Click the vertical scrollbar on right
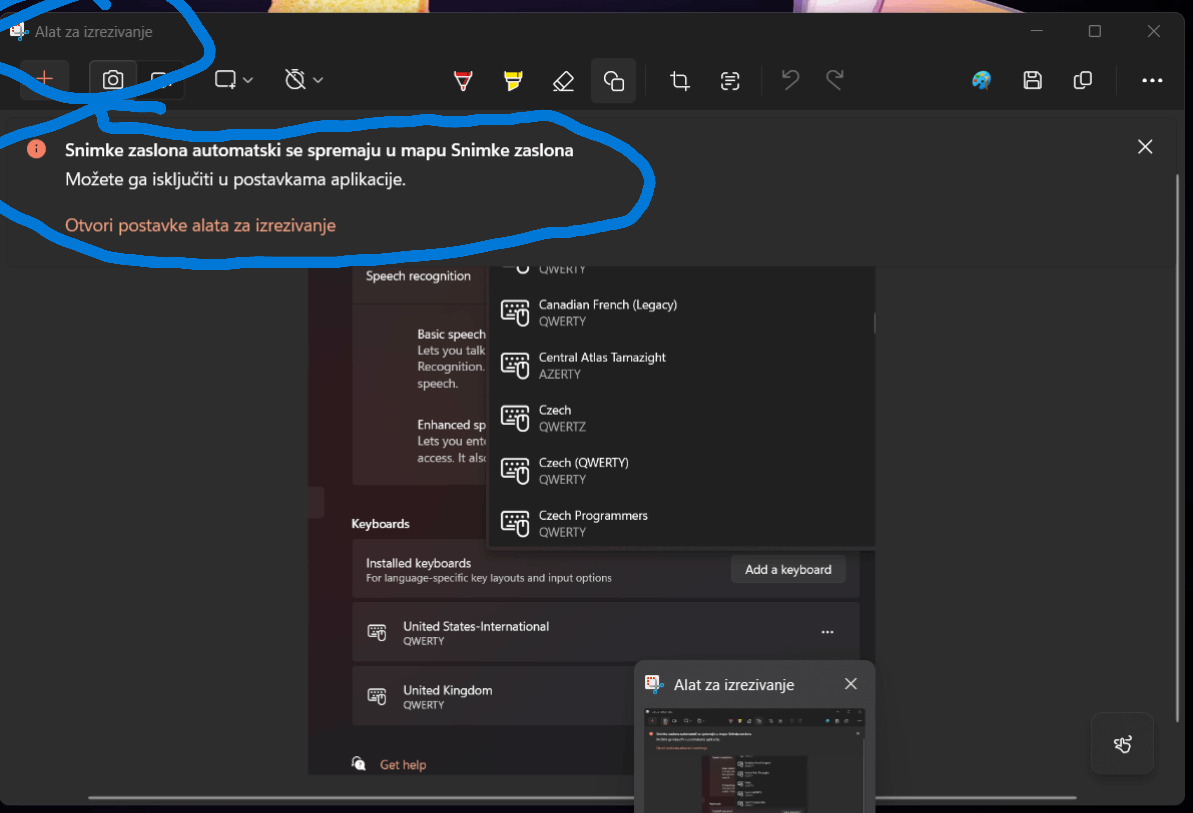This screenshot has width=1193, height=813. click(x=1177, y=449)
